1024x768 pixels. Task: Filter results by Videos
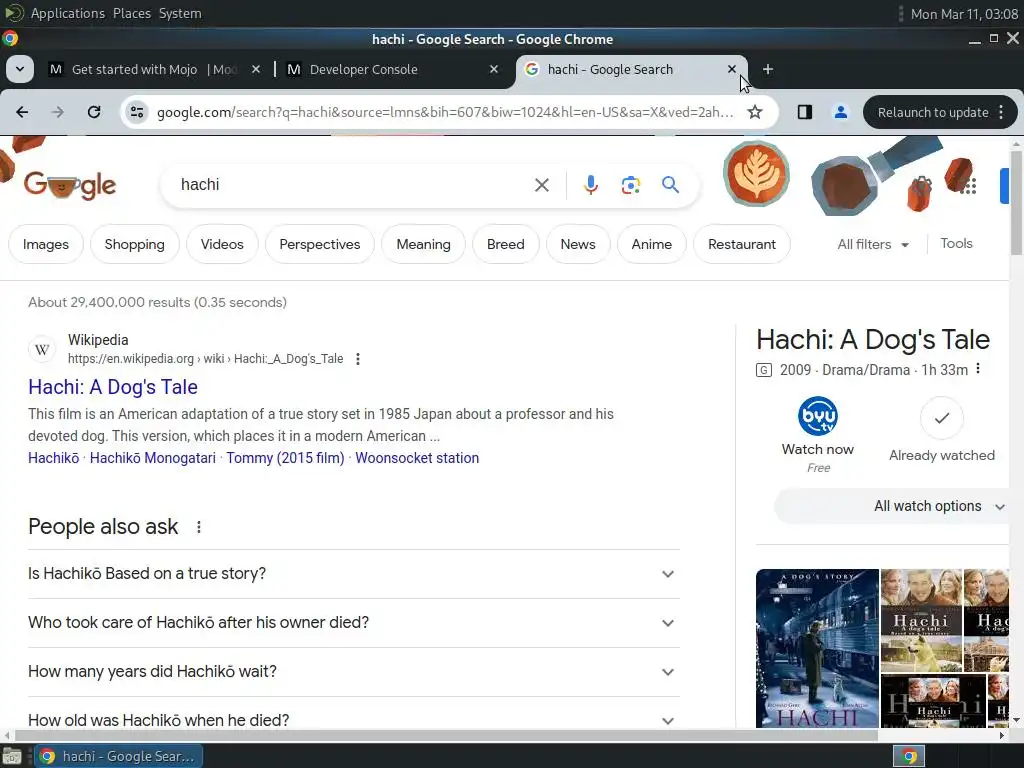tap(222, 244)
